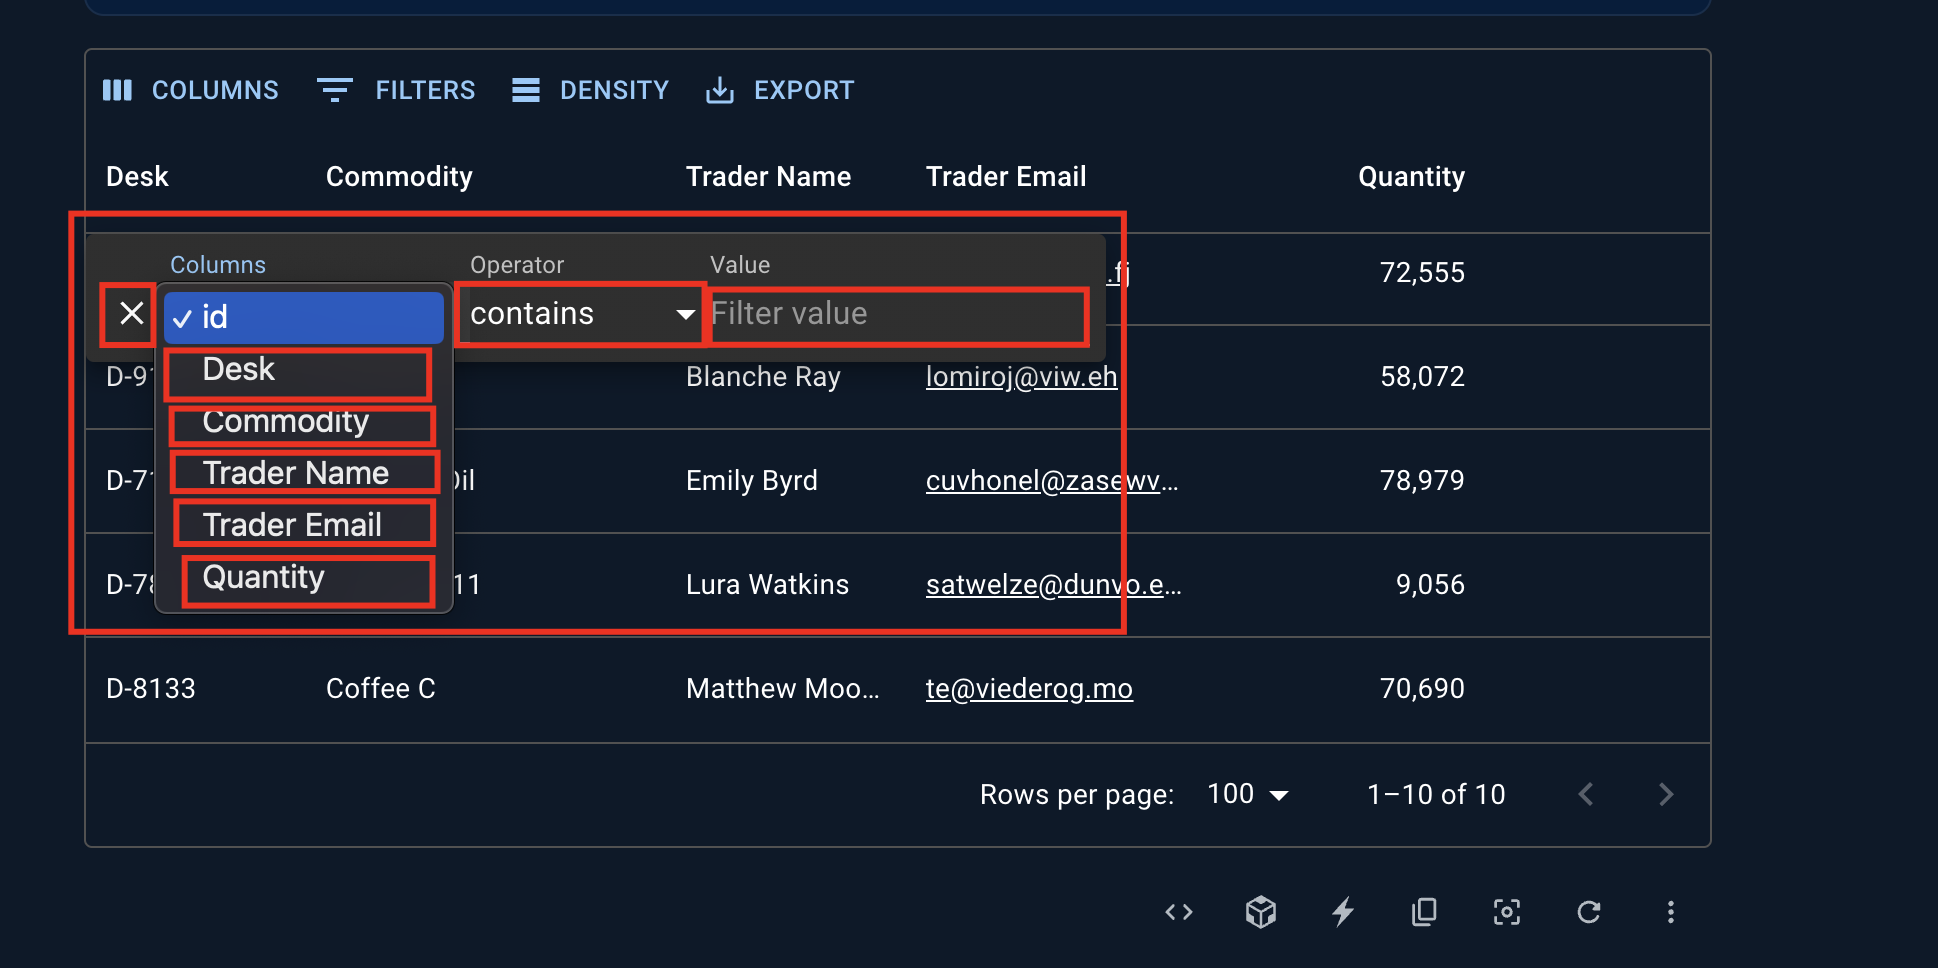1938x968 pixels.
Task: Sort by the Commodity column header
Action: [x=399, y=177]
